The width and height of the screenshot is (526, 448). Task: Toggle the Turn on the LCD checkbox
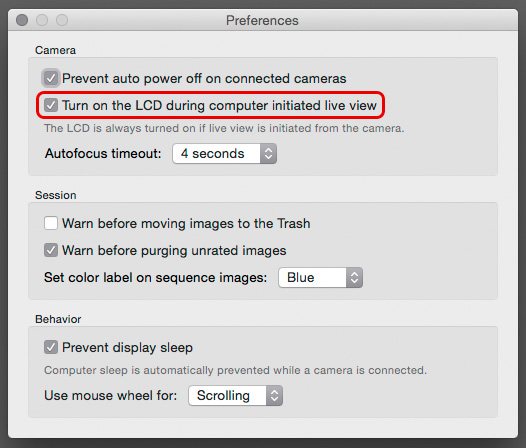coord(51,105)
